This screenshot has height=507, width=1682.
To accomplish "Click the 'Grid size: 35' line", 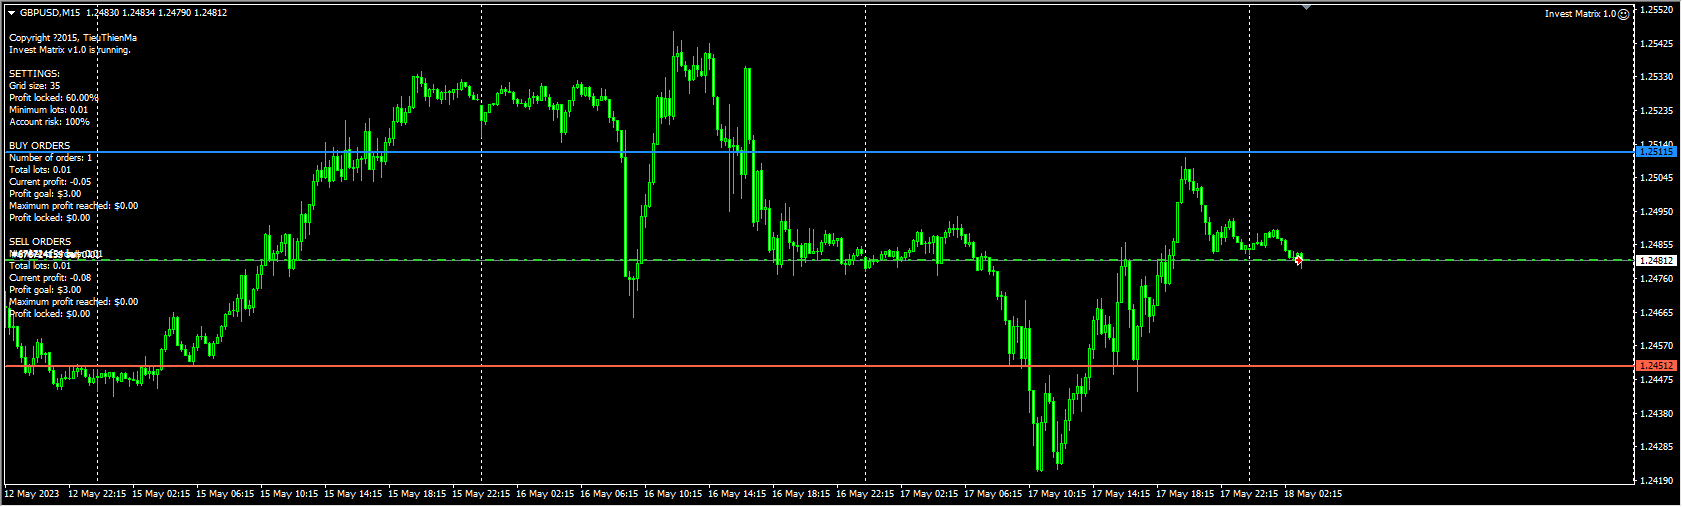I will tap(34, 86).
